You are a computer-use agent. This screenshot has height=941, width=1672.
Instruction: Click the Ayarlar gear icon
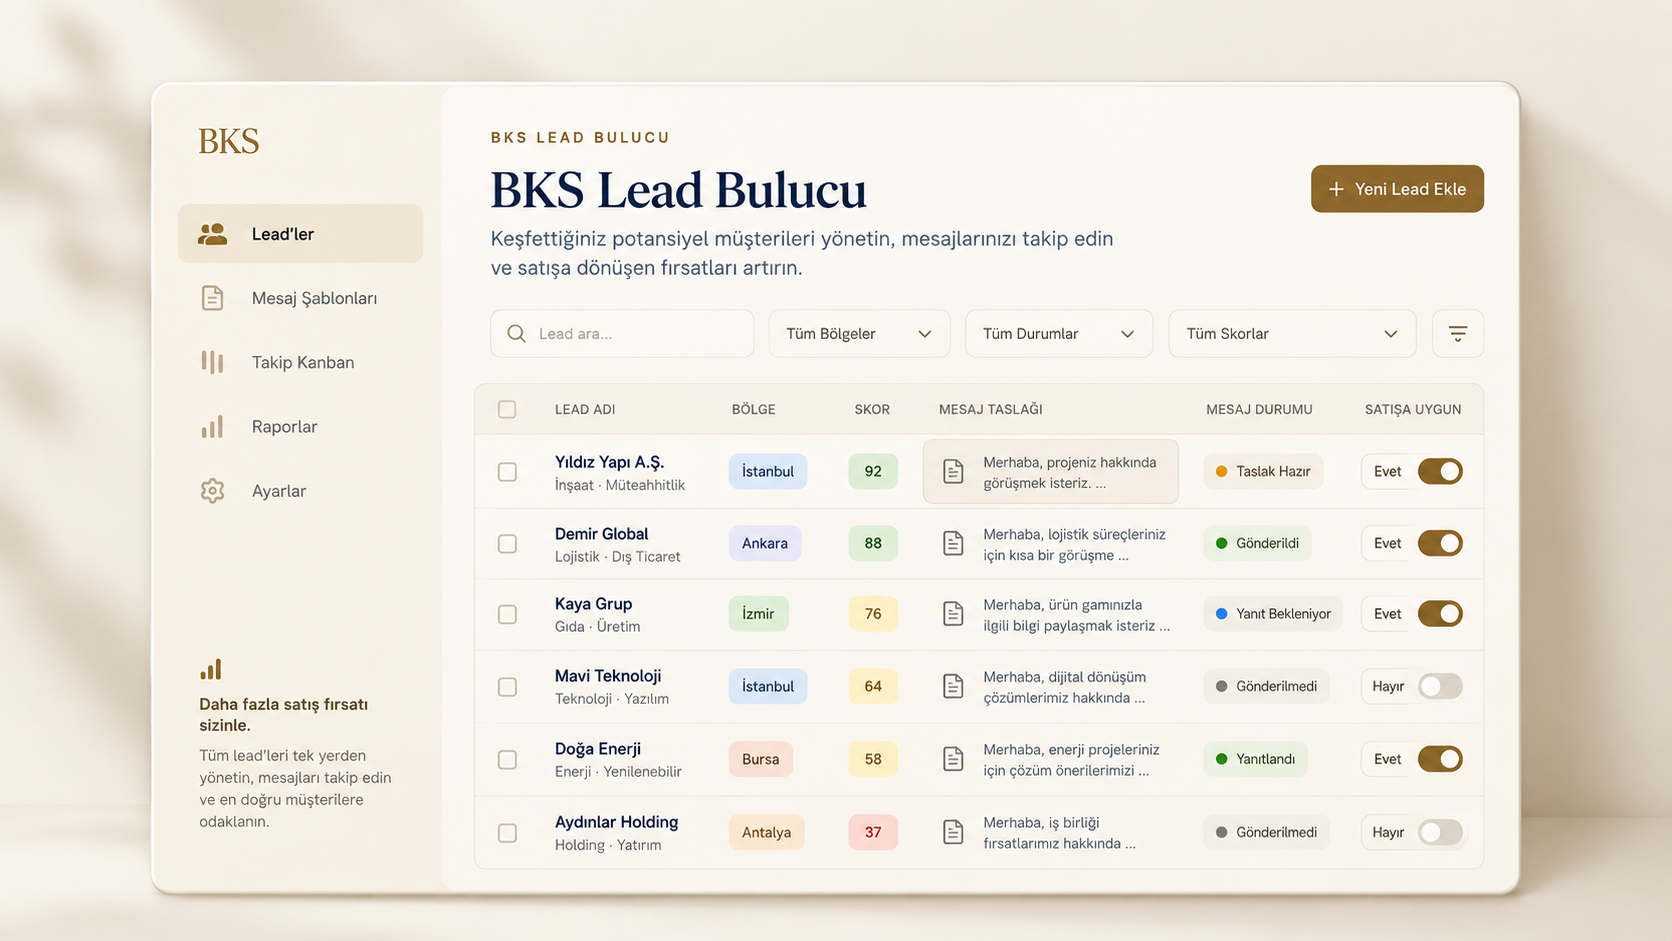[x=212, y=491]
